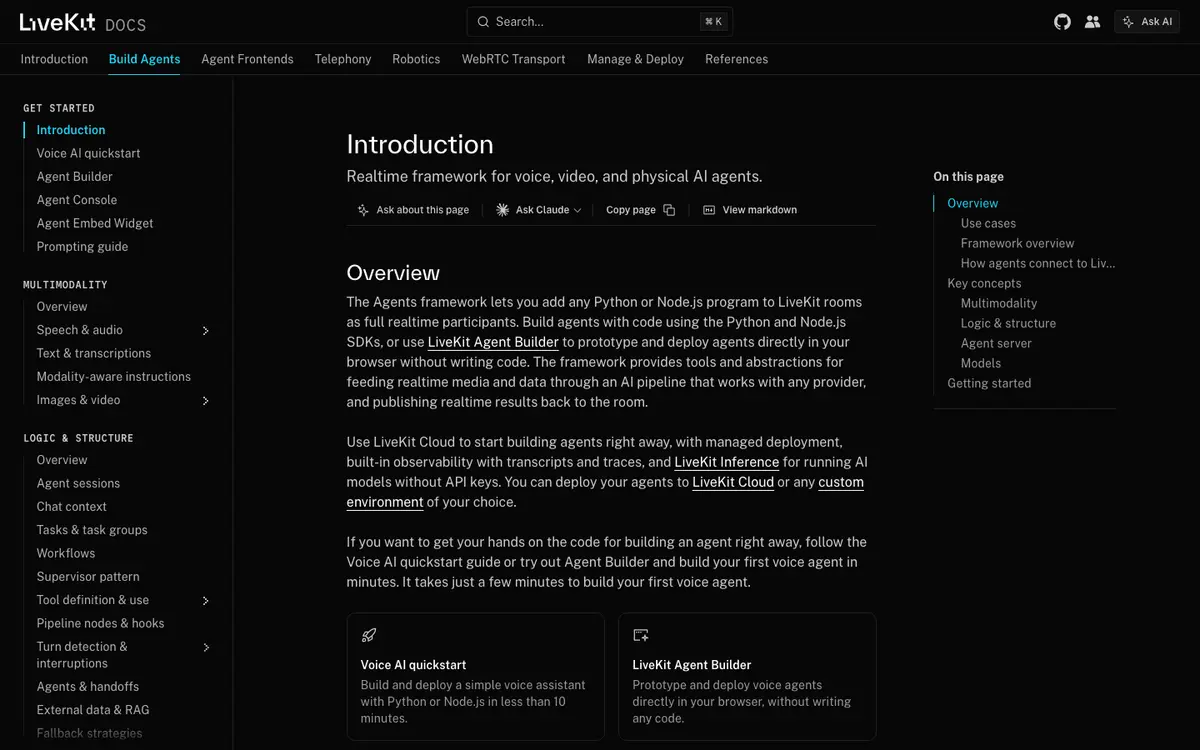Click the View markdown button
The height and width of the screenshot is (750, 1200).
coord(750,210)
